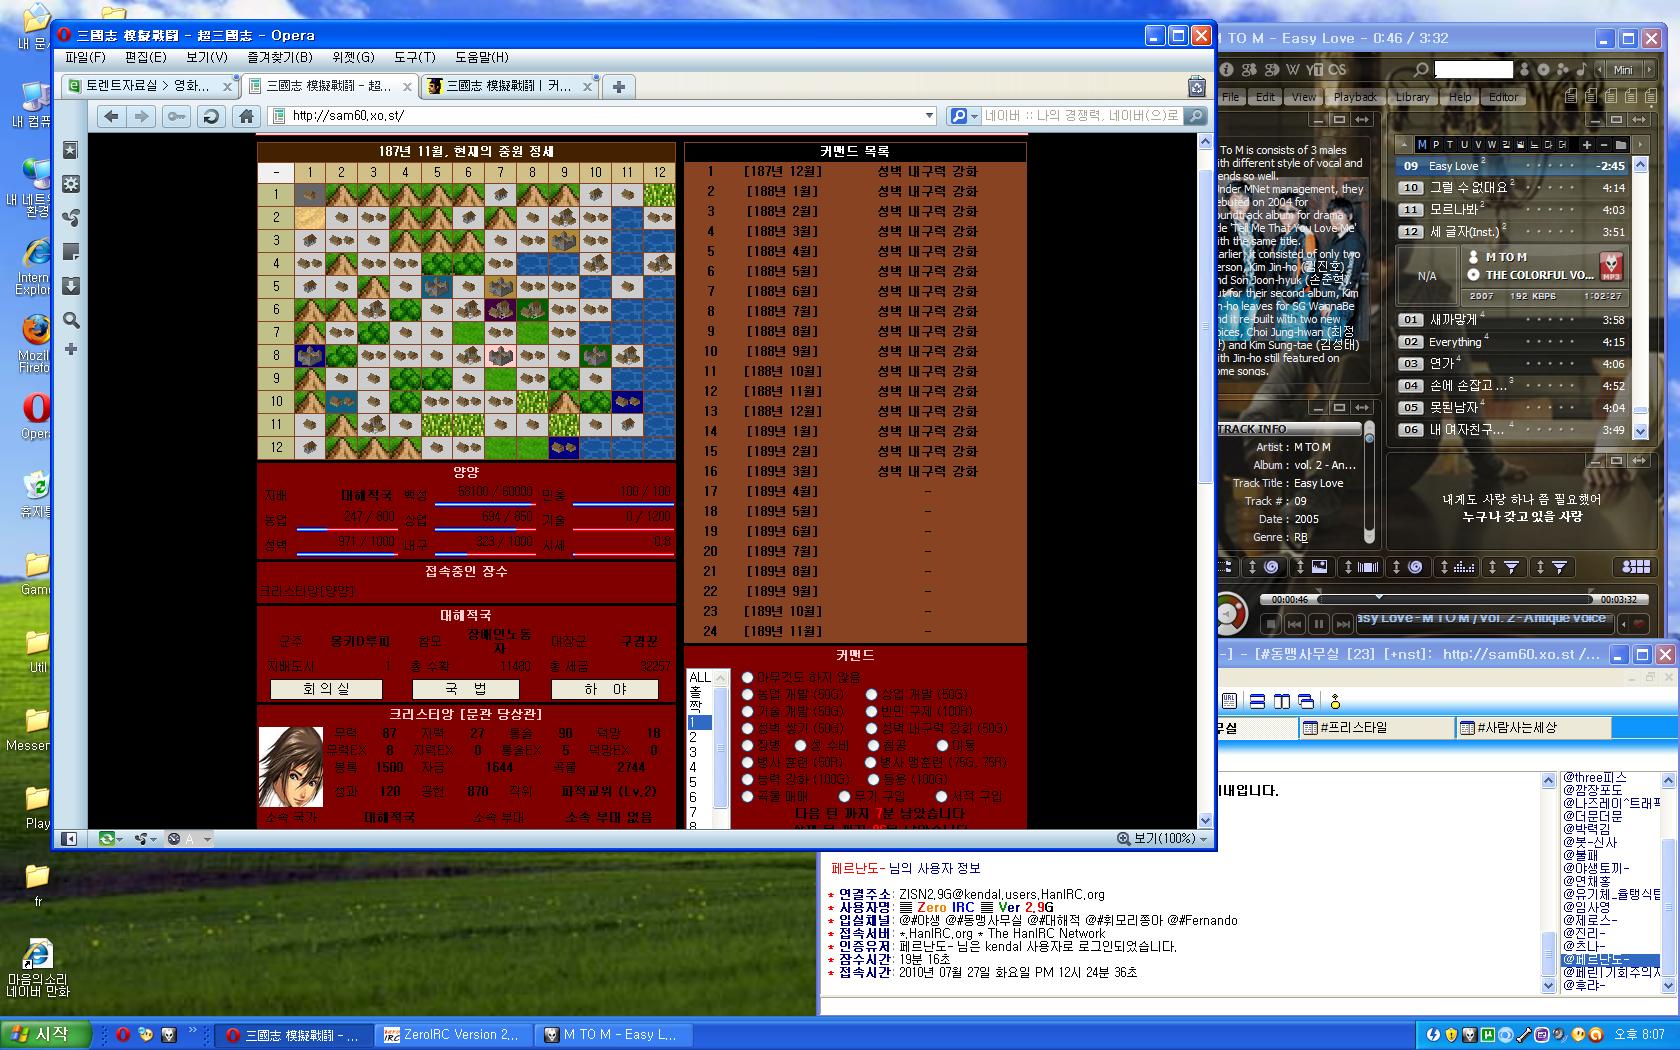The image size is (1680, 1050).
Task: Click the back navigation arrow
Action: pyautogui.click(x=111, y=117)
